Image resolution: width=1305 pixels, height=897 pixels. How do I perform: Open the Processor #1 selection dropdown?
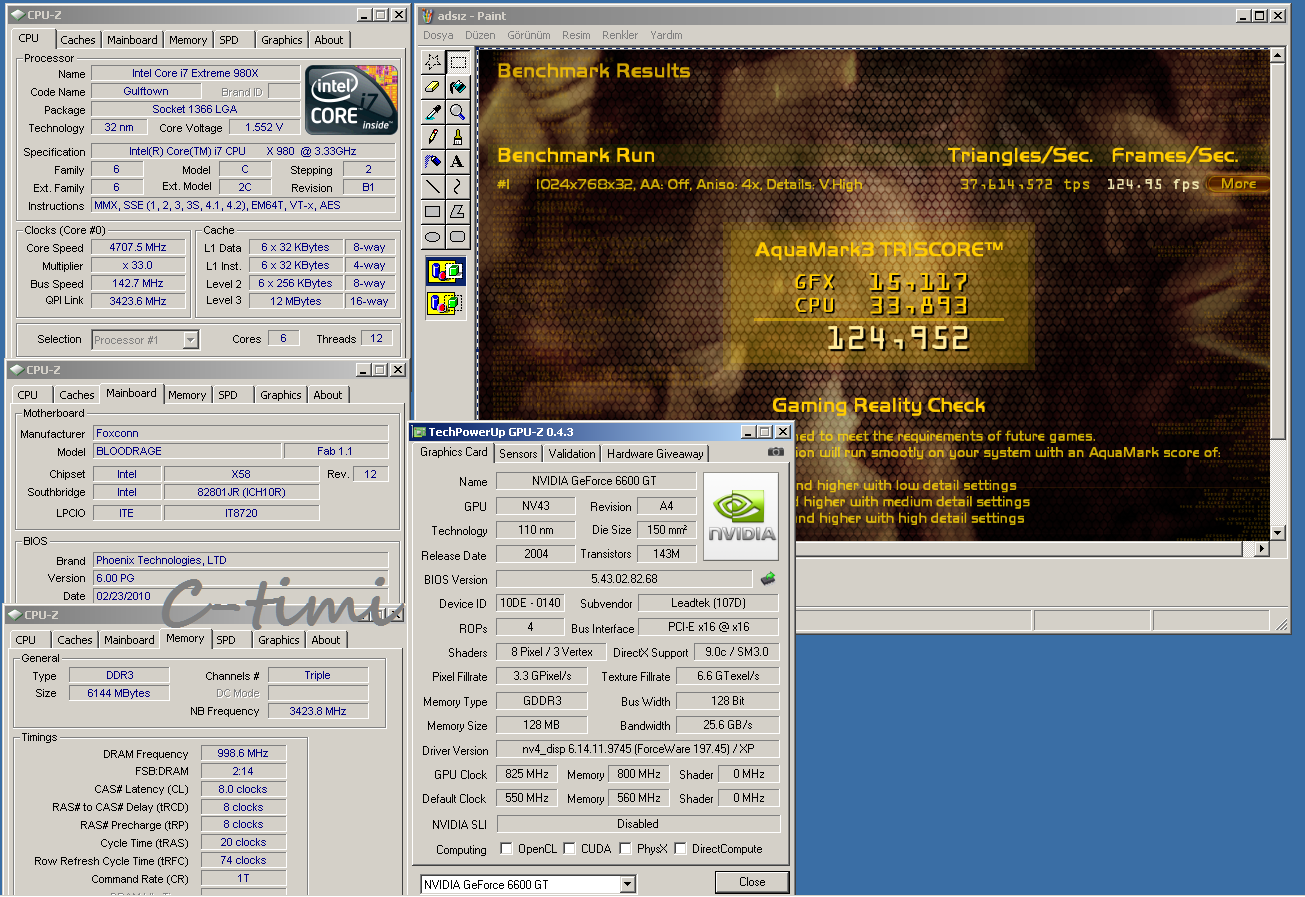190,340
